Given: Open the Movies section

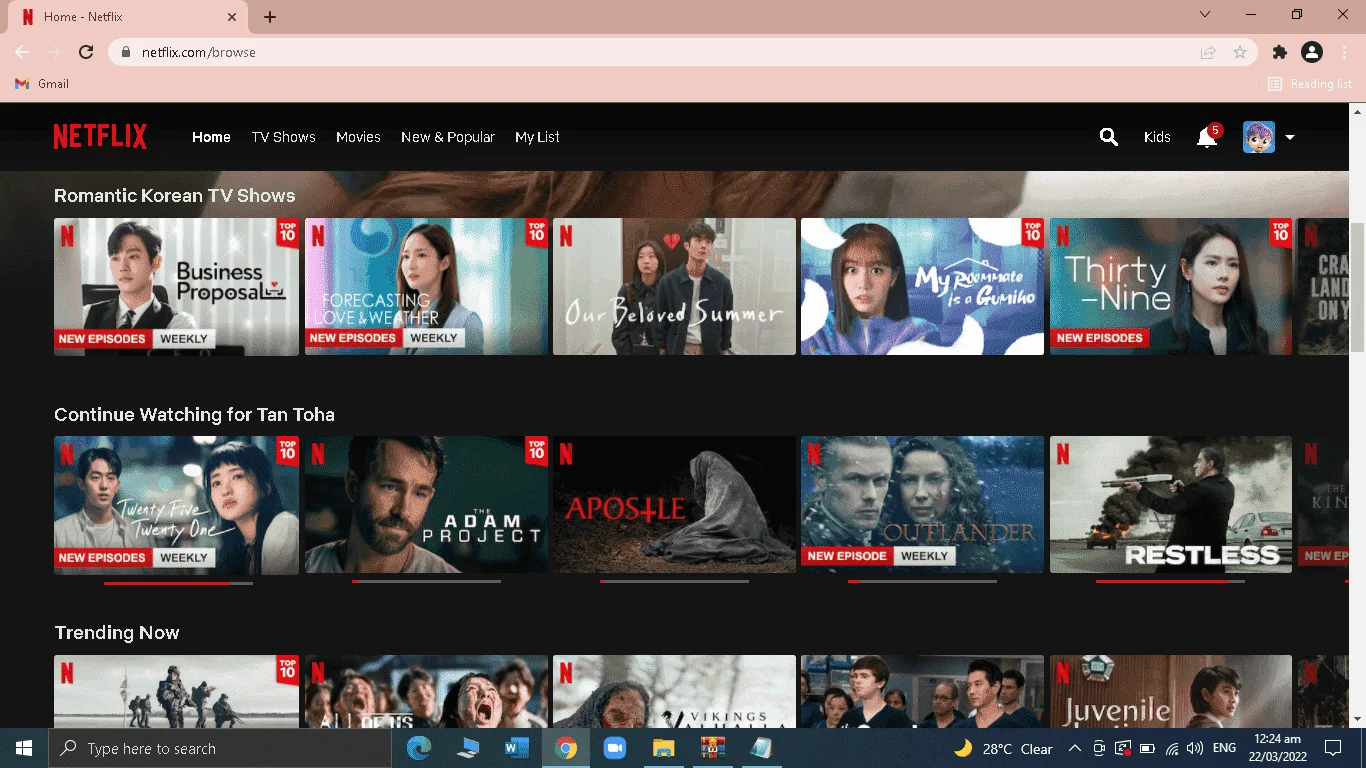Looking at the screenshot, I should 358,137.
